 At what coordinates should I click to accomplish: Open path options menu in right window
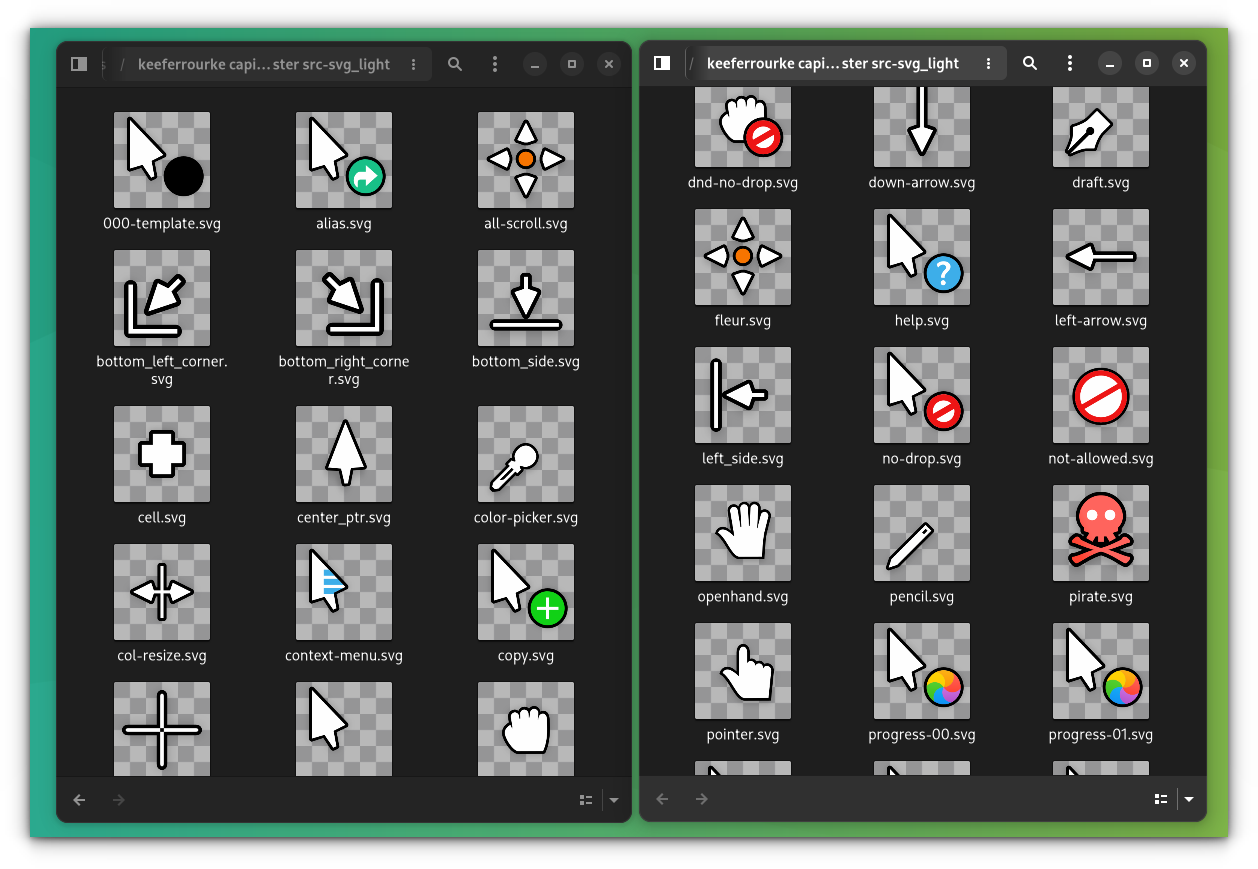coord(989,63)
